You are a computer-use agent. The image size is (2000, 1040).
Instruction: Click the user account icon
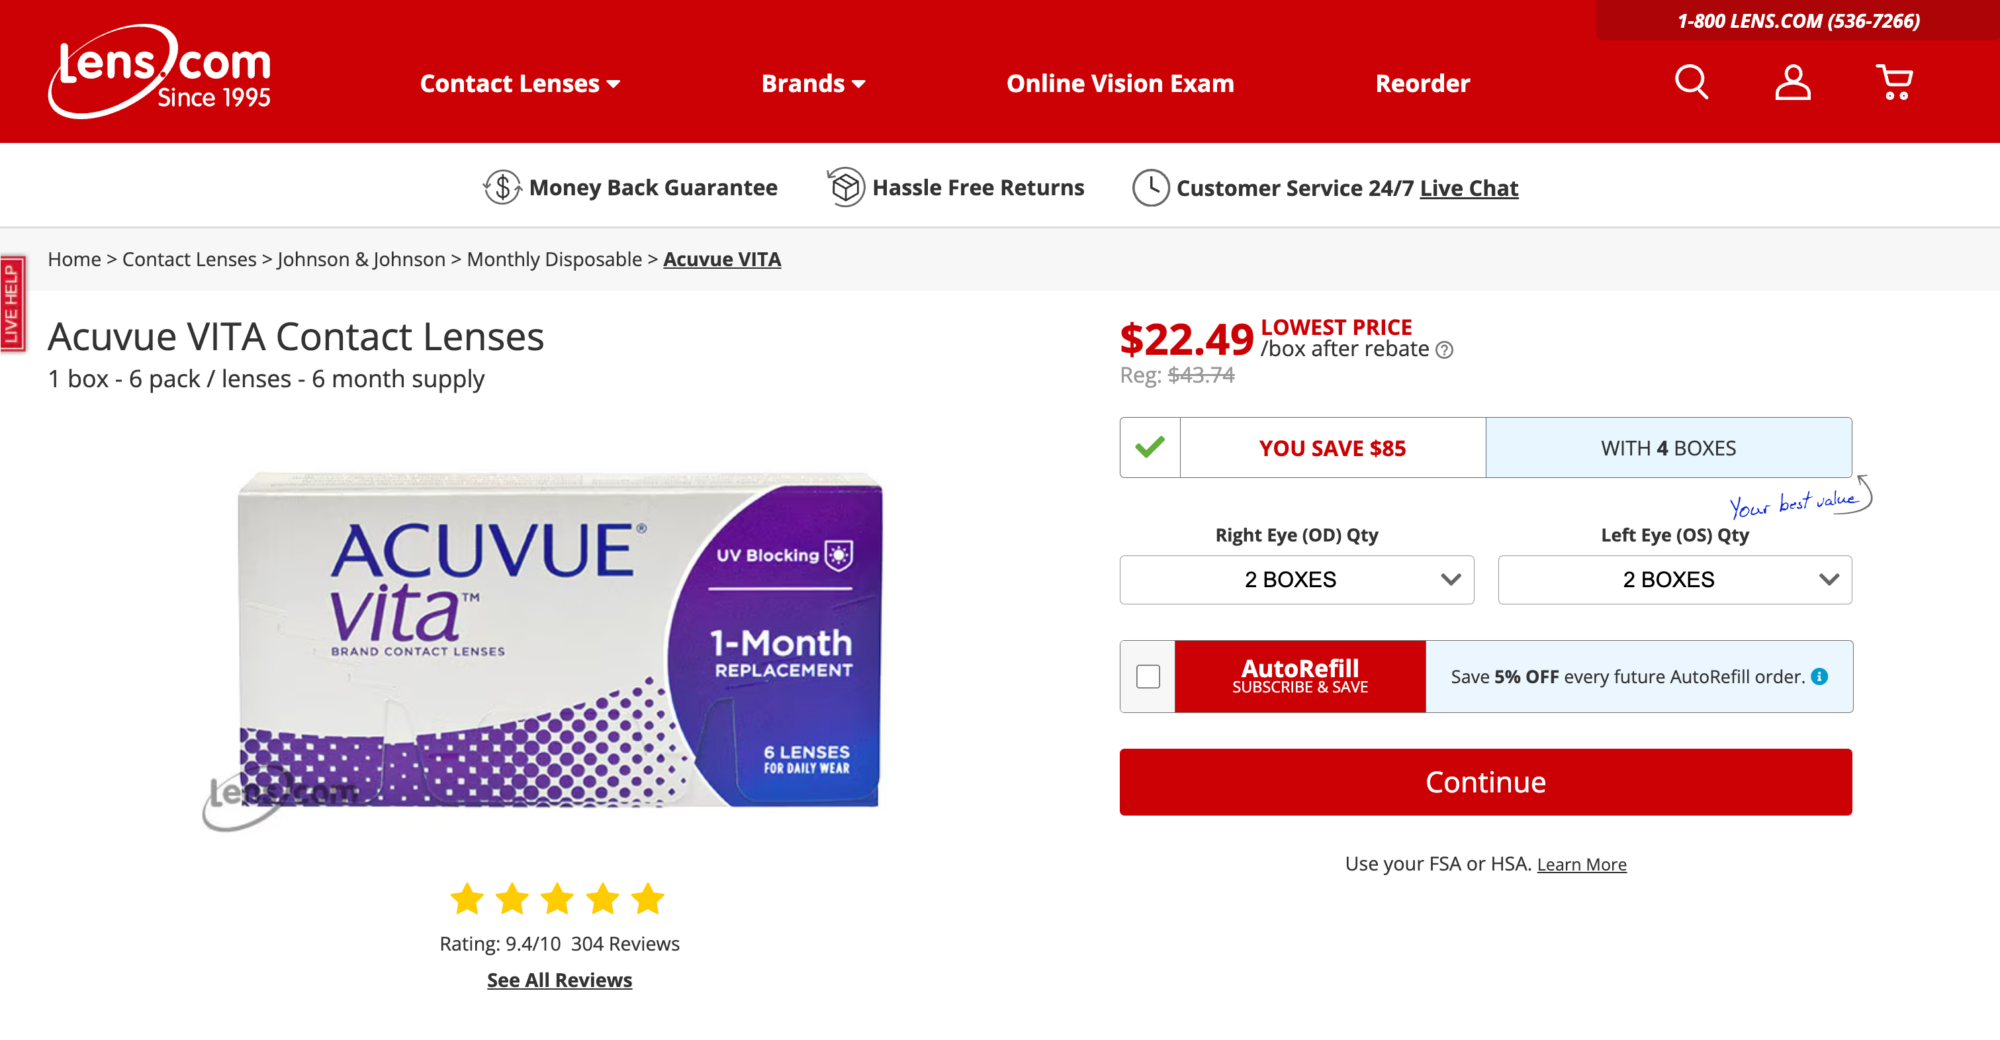[x=1792, y=82]
